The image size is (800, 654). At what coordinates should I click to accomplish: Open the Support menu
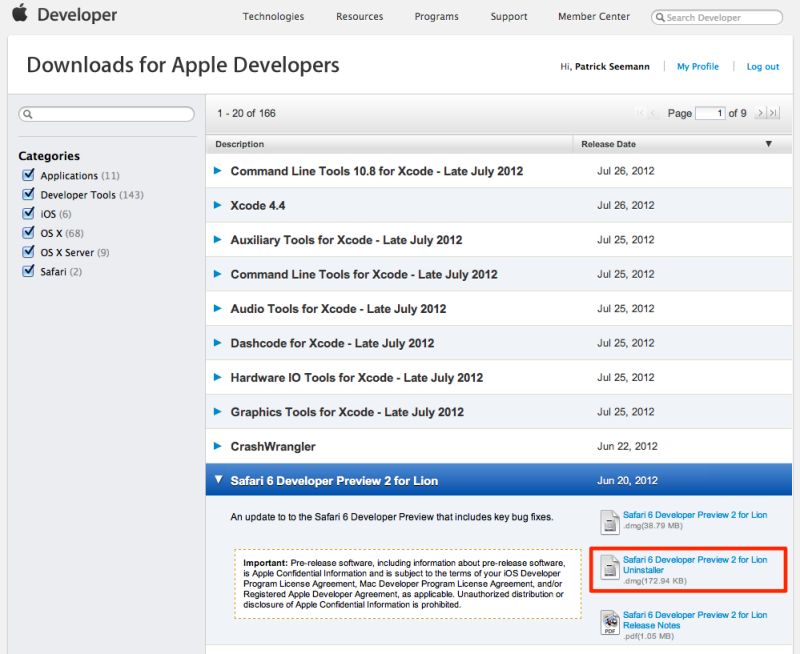pyautogui.click(x=509, y=16)
